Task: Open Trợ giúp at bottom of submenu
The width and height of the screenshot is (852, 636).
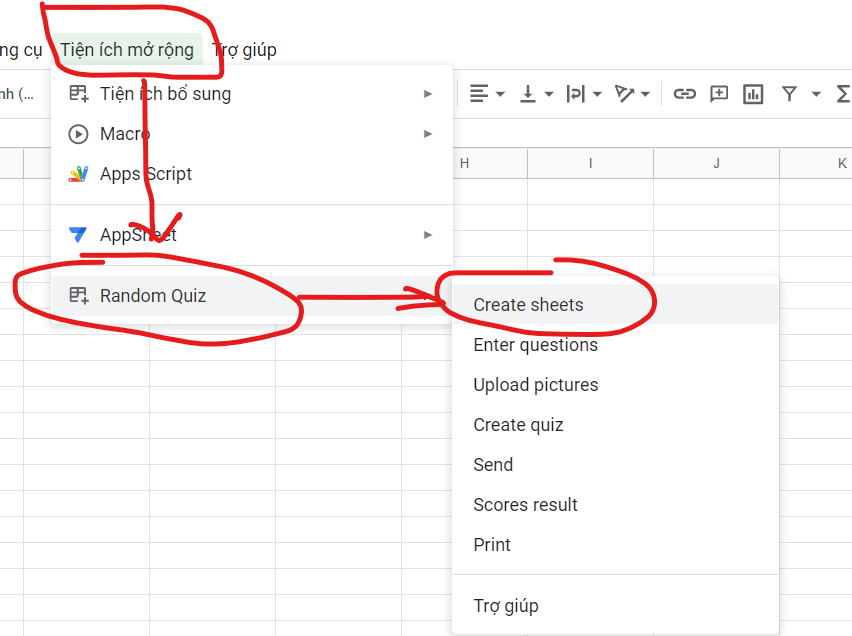Action: tap(615, 605)
